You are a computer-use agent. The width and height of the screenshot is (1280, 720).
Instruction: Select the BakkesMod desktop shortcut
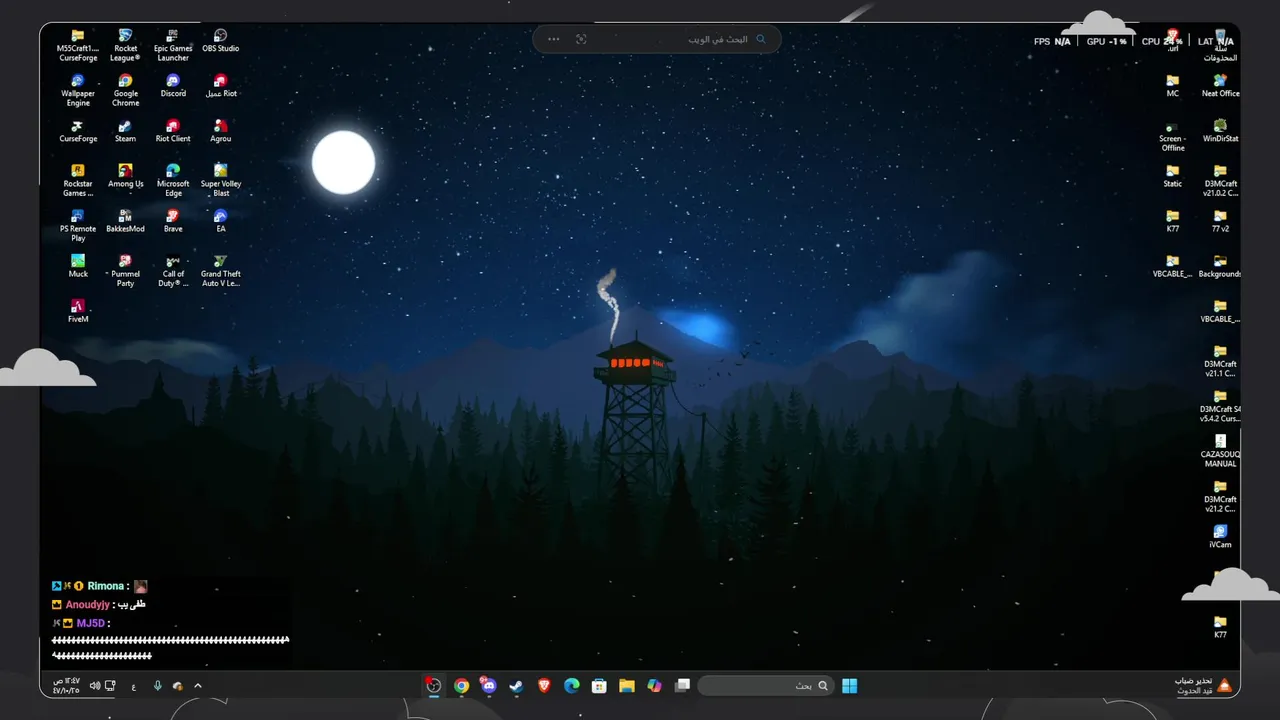point(125,221)
